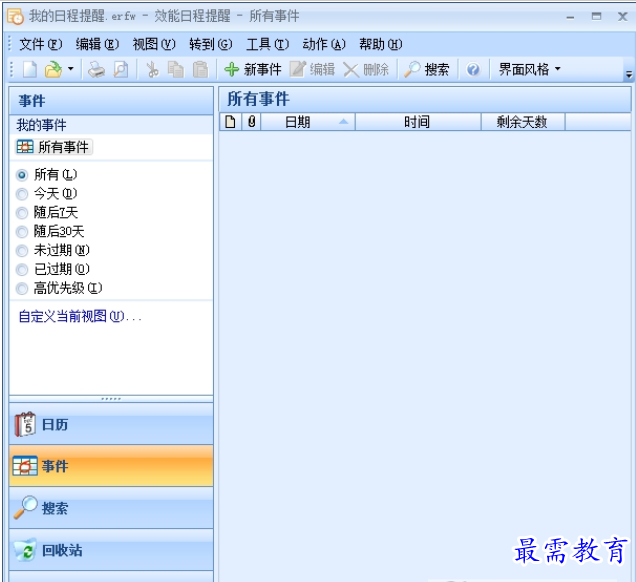Select the 今天 radio button

[x=22, y=193]
